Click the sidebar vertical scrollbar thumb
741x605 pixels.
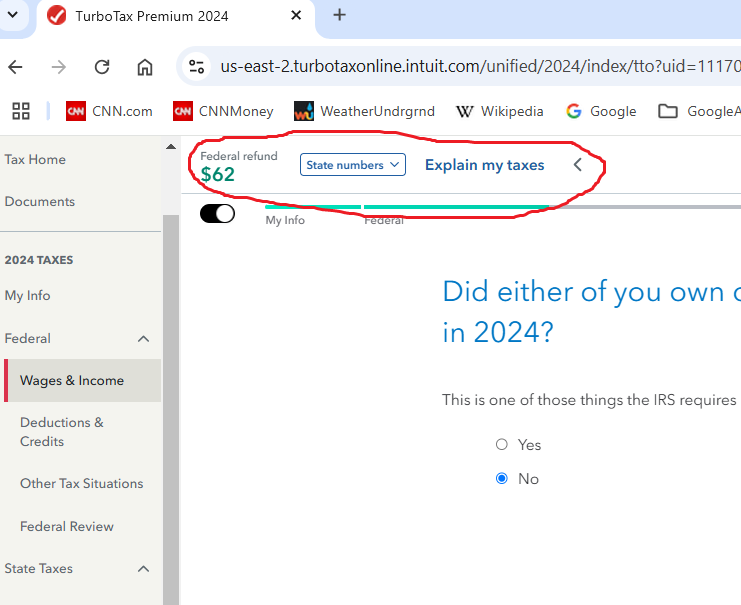tap(171, 409)
